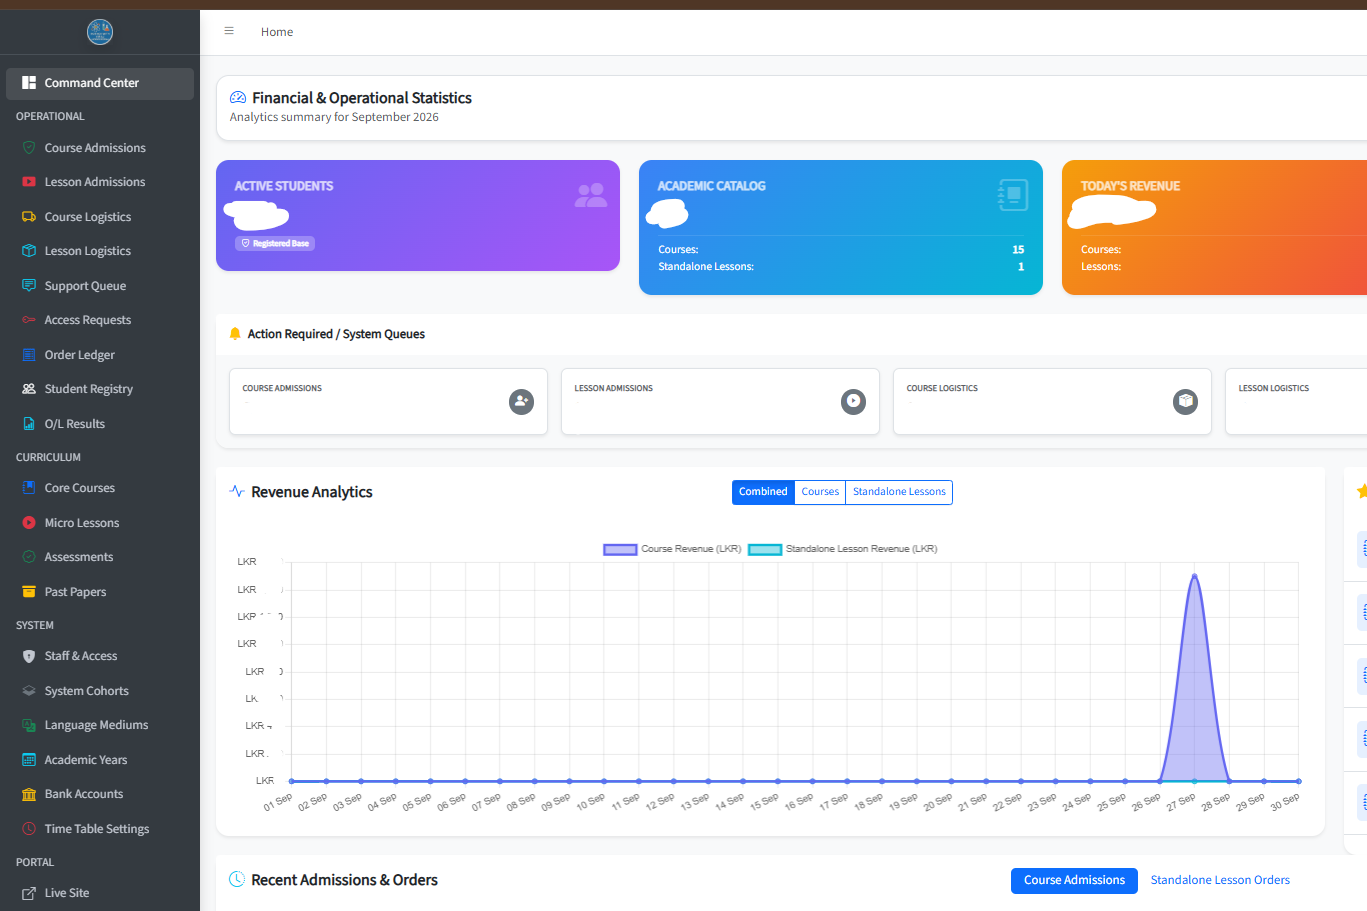Click System Cohorts layers icon

[x=29, y=691]
